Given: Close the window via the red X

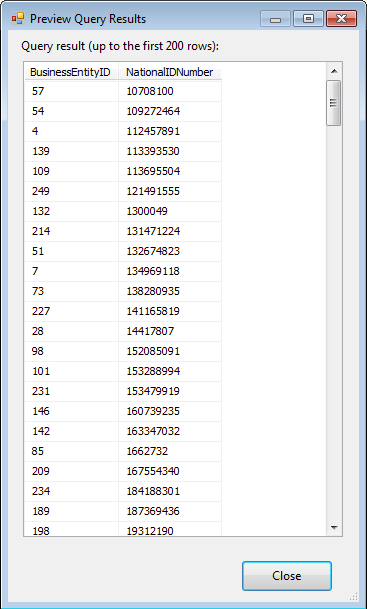Looking at the screenshot, I should (x=341, y=19).
